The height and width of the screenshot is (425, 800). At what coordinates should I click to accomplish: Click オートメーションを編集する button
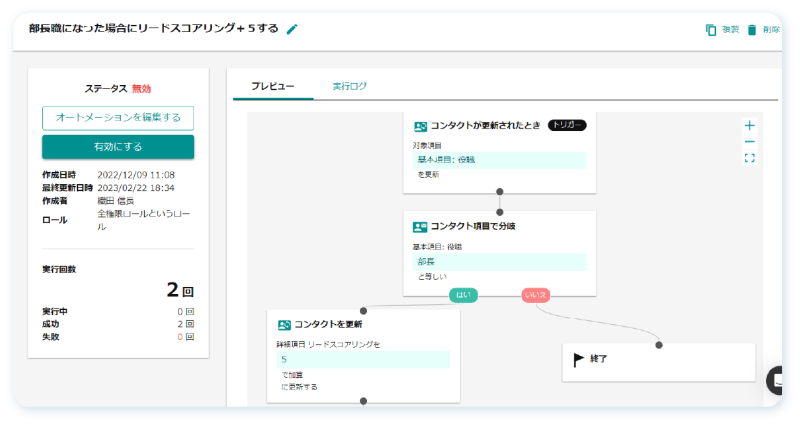point(118,118)
